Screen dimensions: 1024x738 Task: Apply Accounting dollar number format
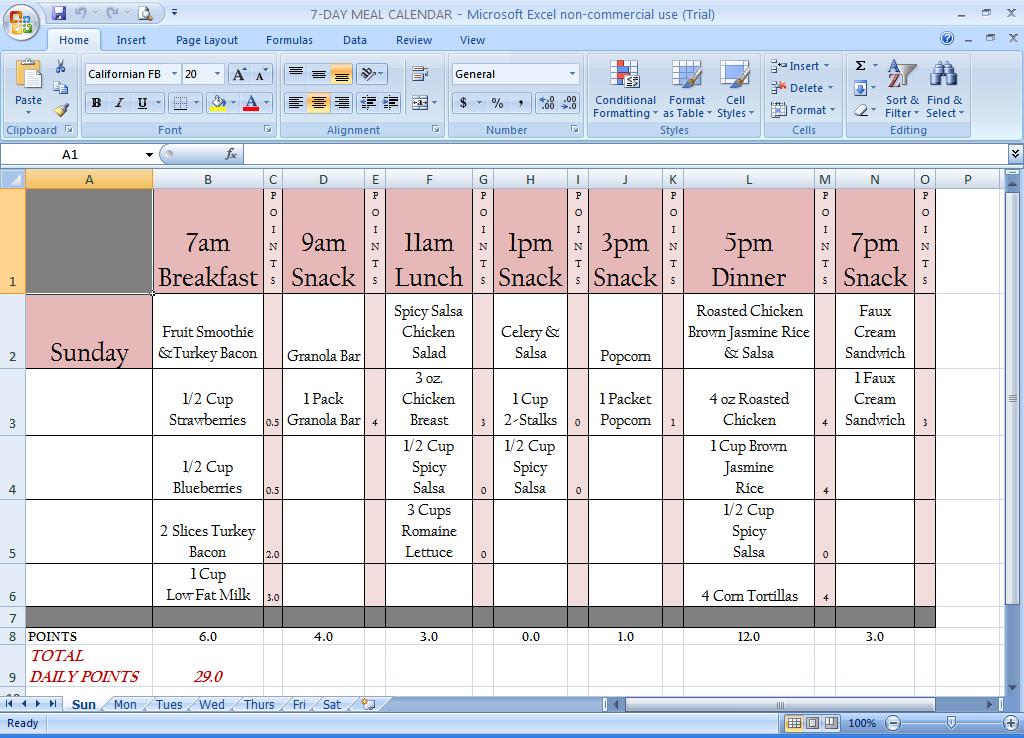[x=463, y=103]
